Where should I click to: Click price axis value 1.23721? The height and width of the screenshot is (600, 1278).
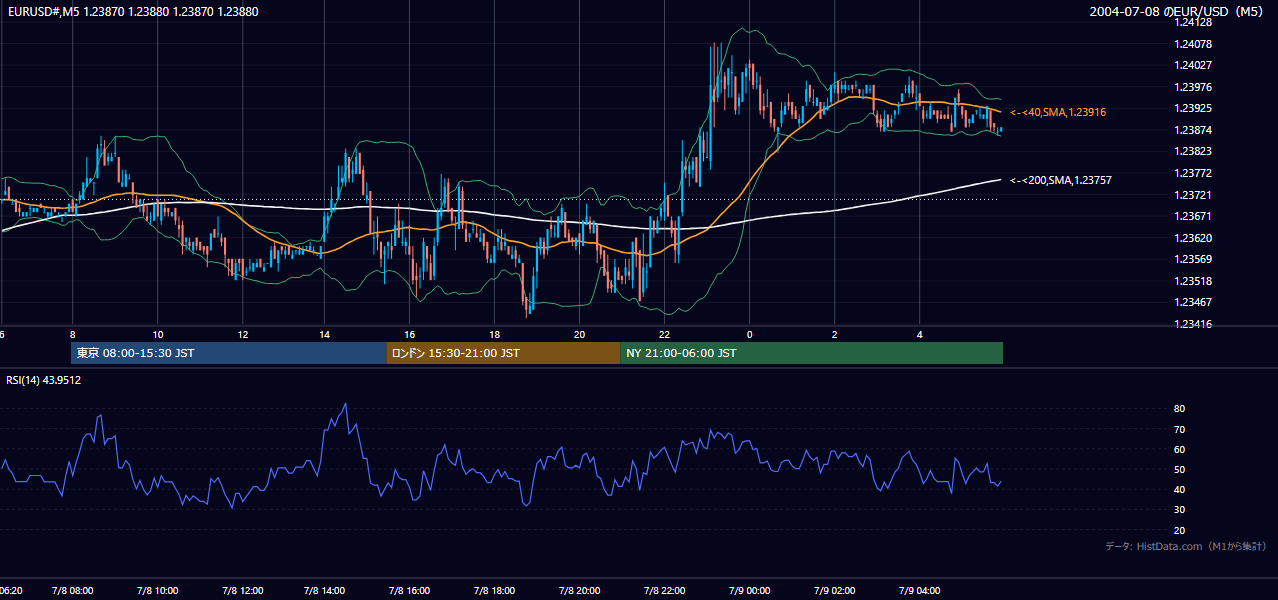pyautogui.click(x=1193, y=195)
